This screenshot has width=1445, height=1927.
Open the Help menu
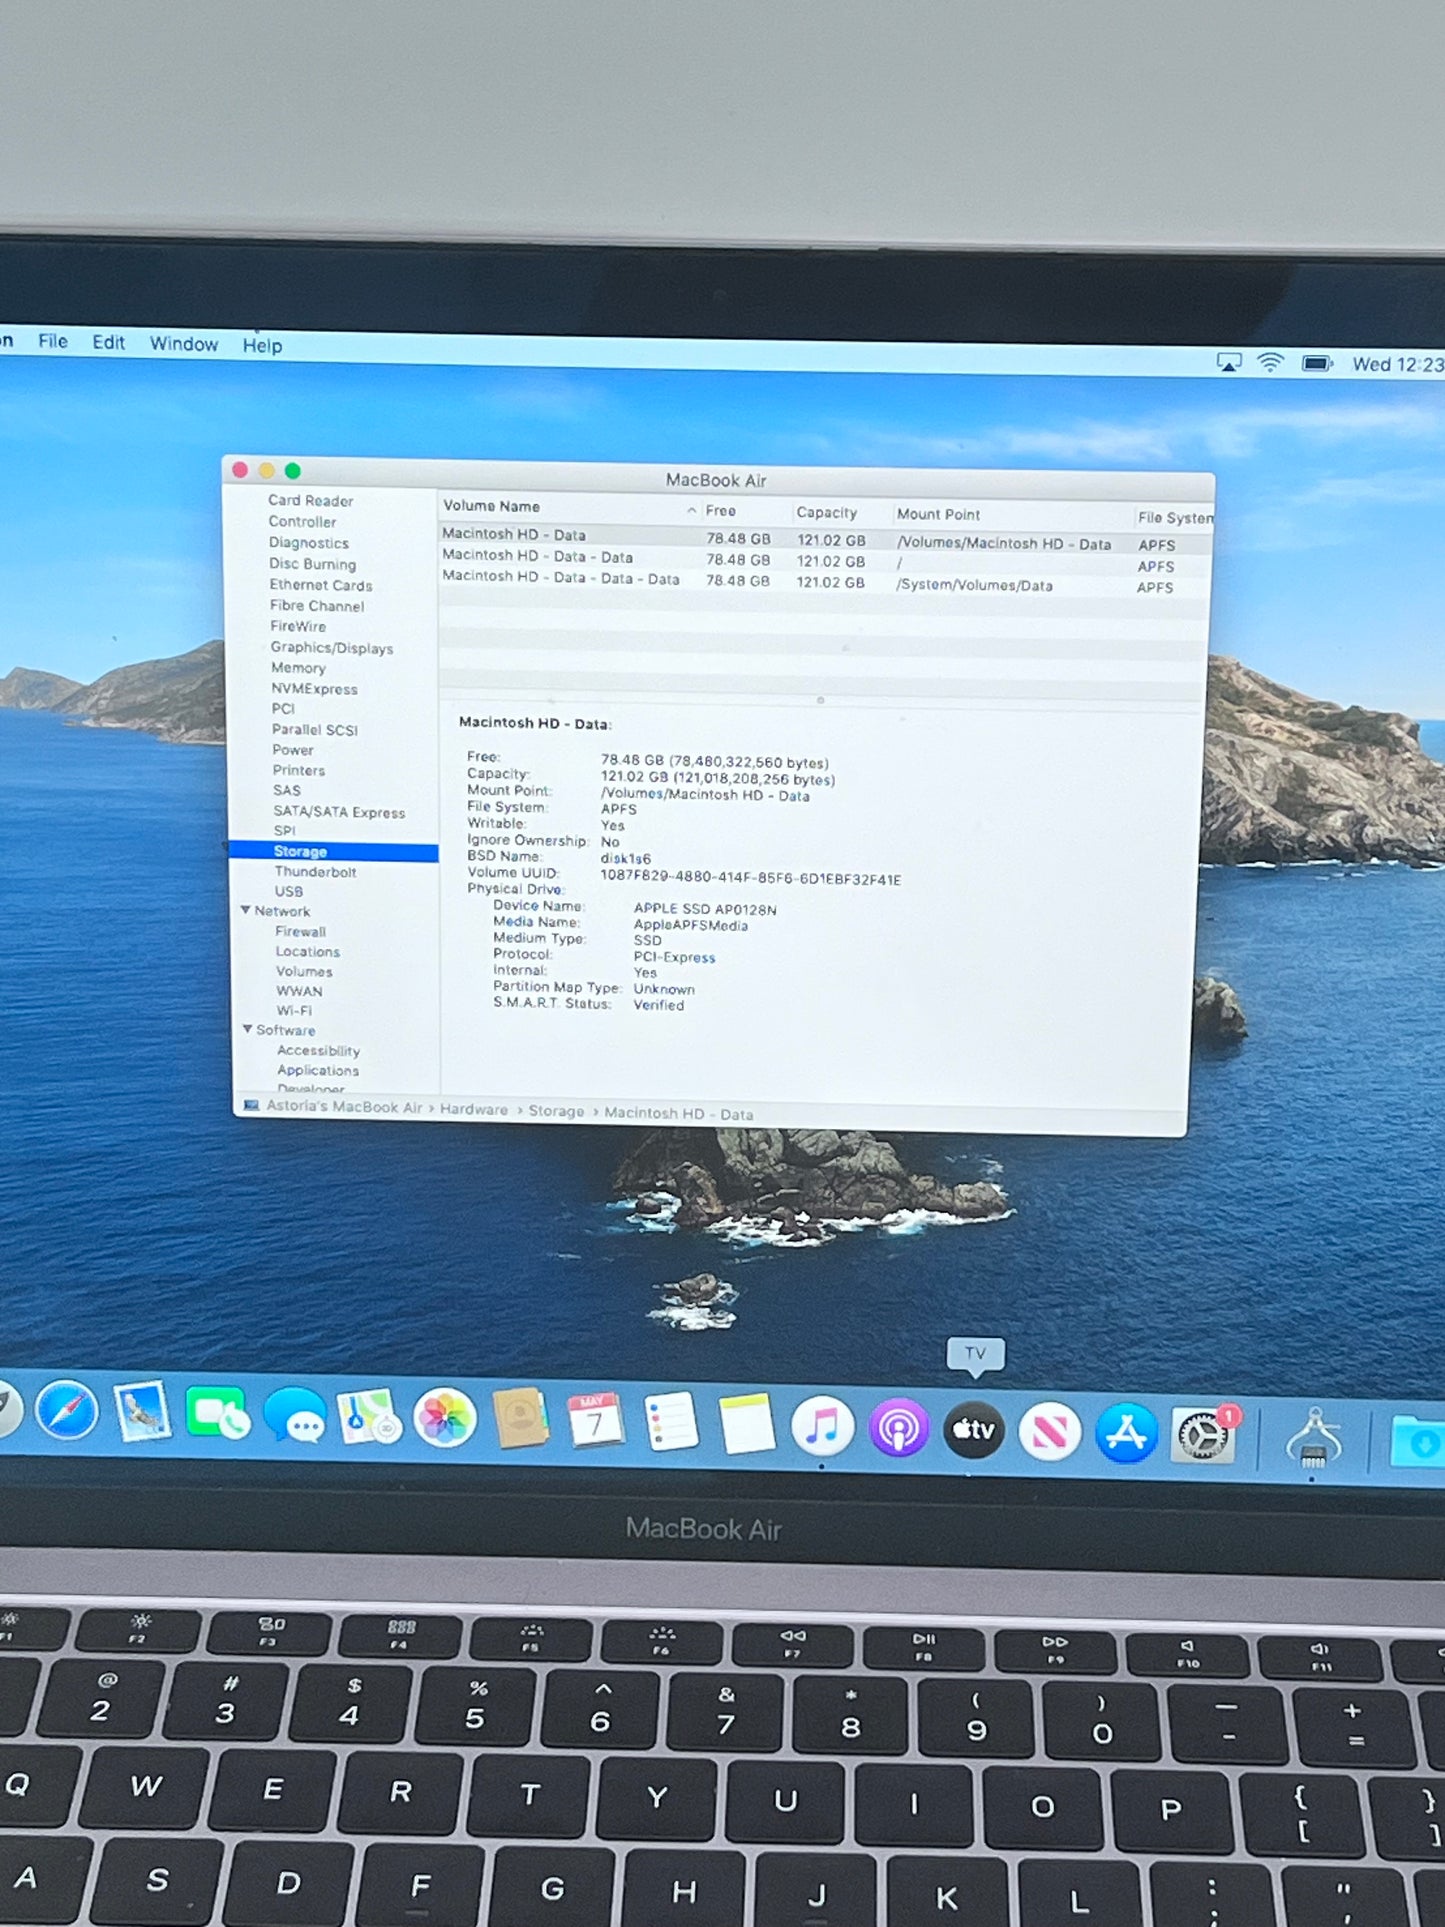pos(262,345)
